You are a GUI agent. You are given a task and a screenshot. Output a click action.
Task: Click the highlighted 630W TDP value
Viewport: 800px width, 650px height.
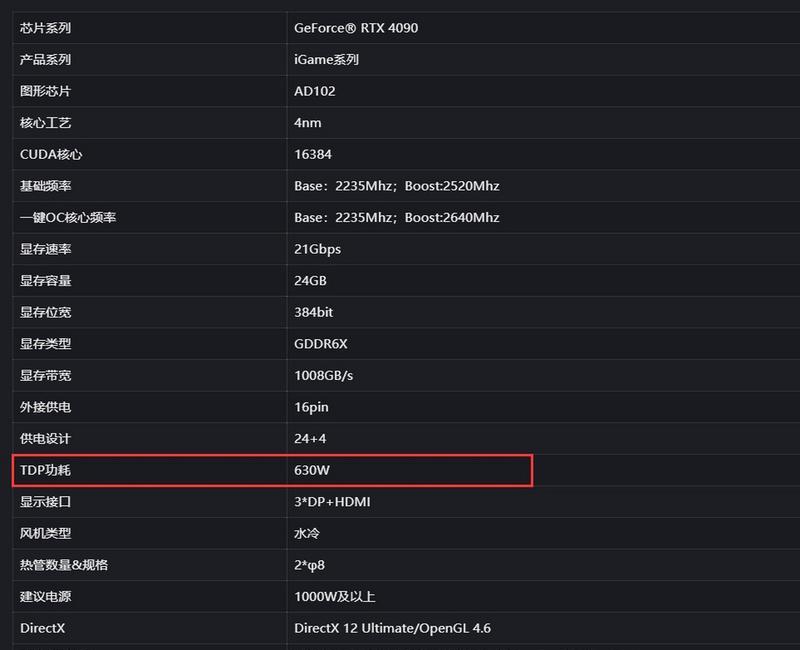(312, 470)
